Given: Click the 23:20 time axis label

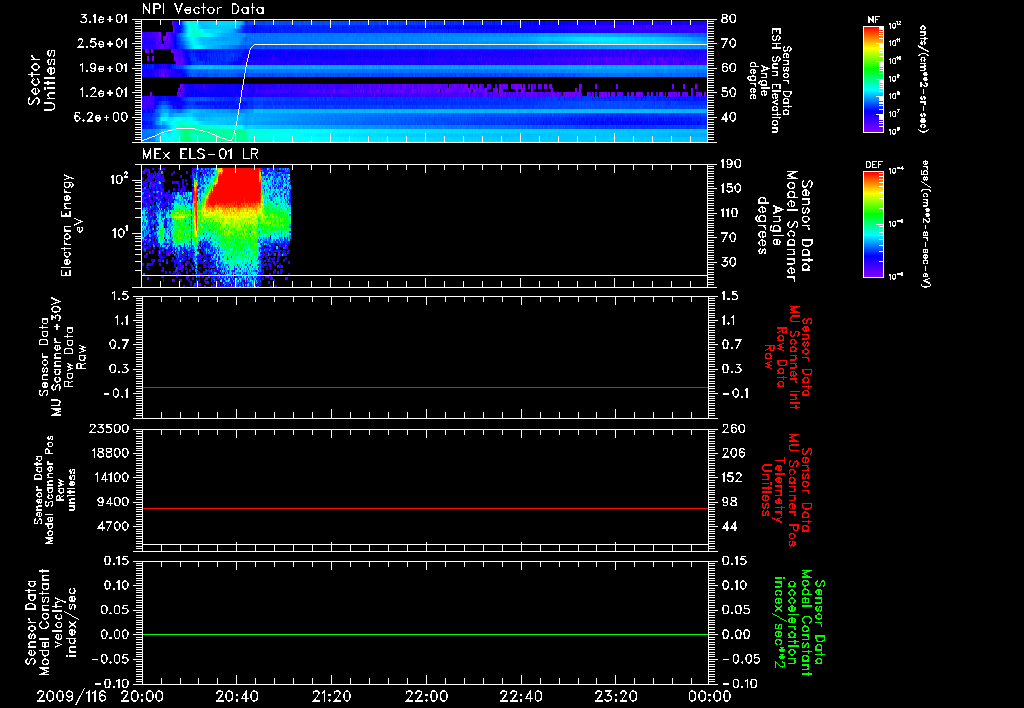Looking at the screenshot, I should (615, 696).
